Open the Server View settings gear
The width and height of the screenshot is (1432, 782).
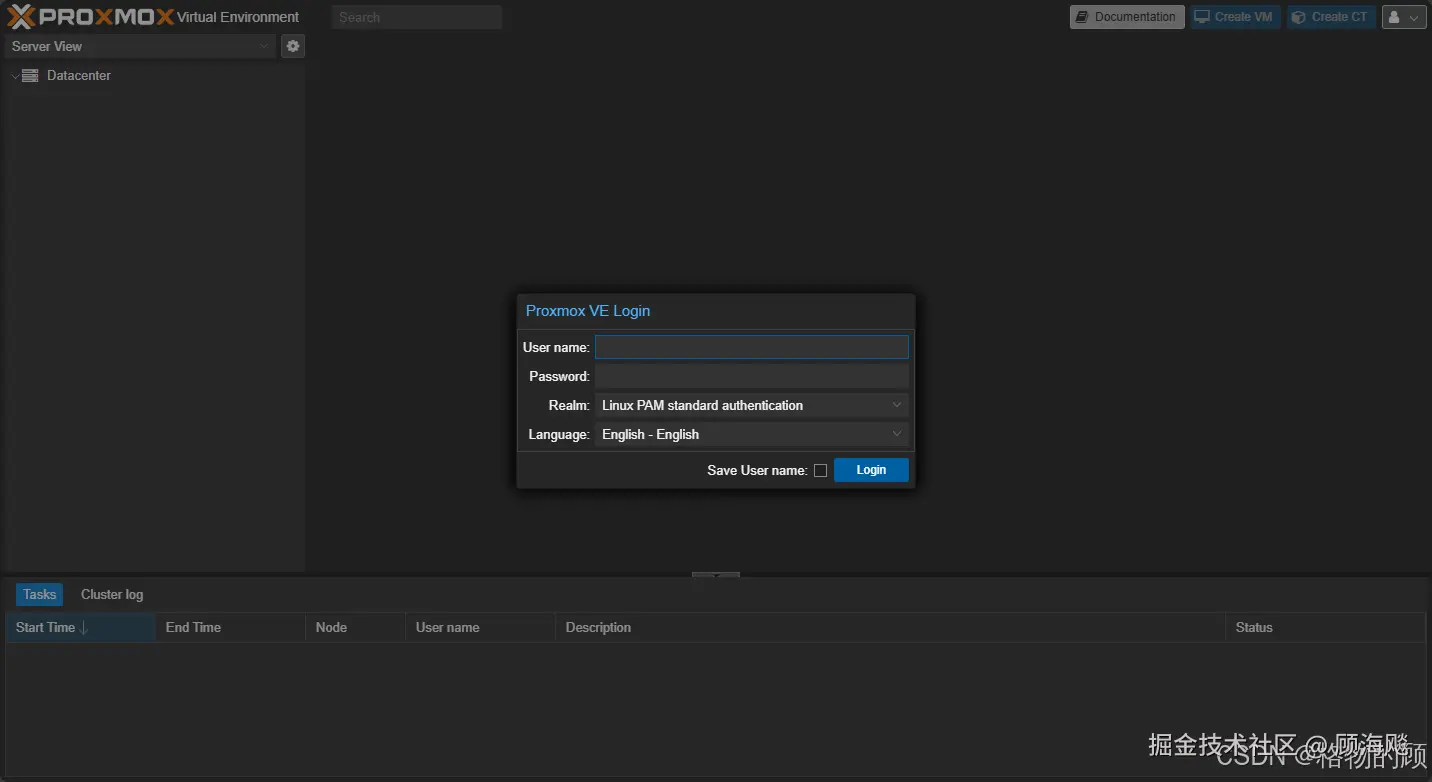[293, 46]
